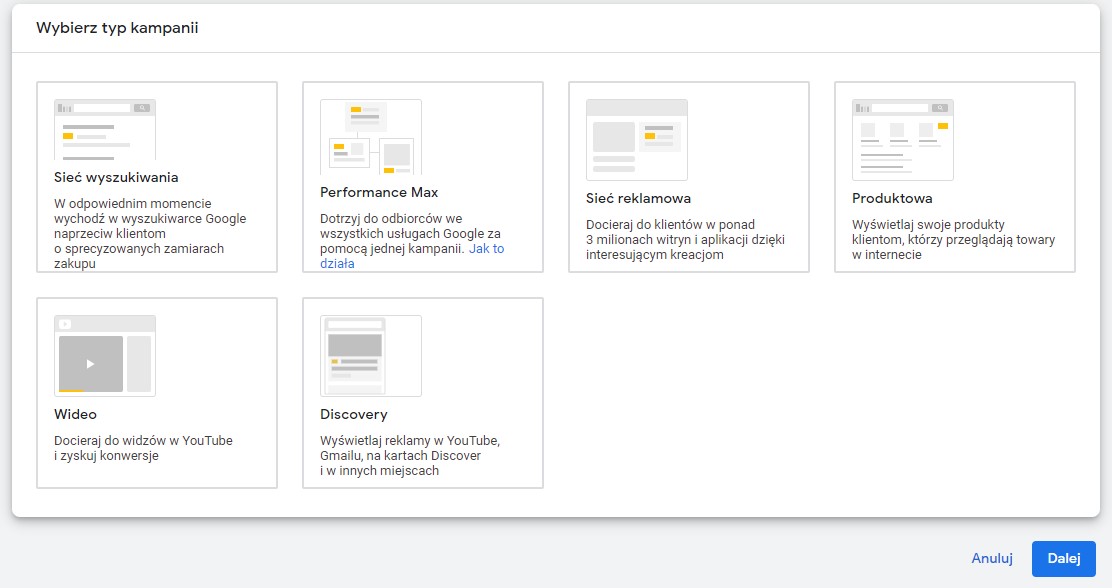Screen dimensions: 1112x588
Task: Click the Wideo player illustration icon
Action: click(x=105, y=356)
